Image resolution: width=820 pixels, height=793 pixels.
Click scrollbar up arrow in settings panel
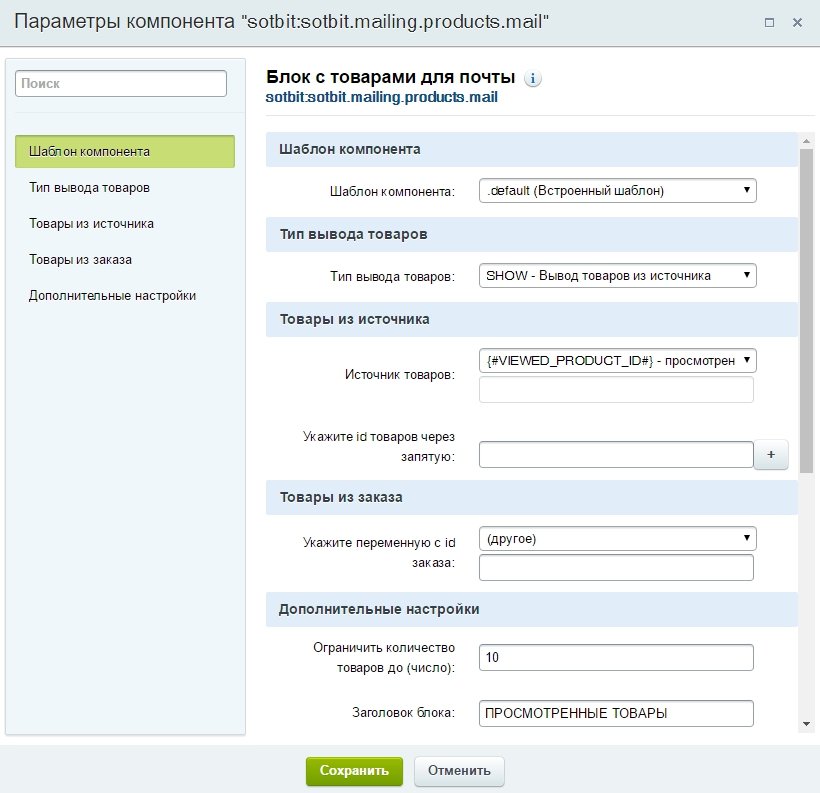(x=806, y=141)
